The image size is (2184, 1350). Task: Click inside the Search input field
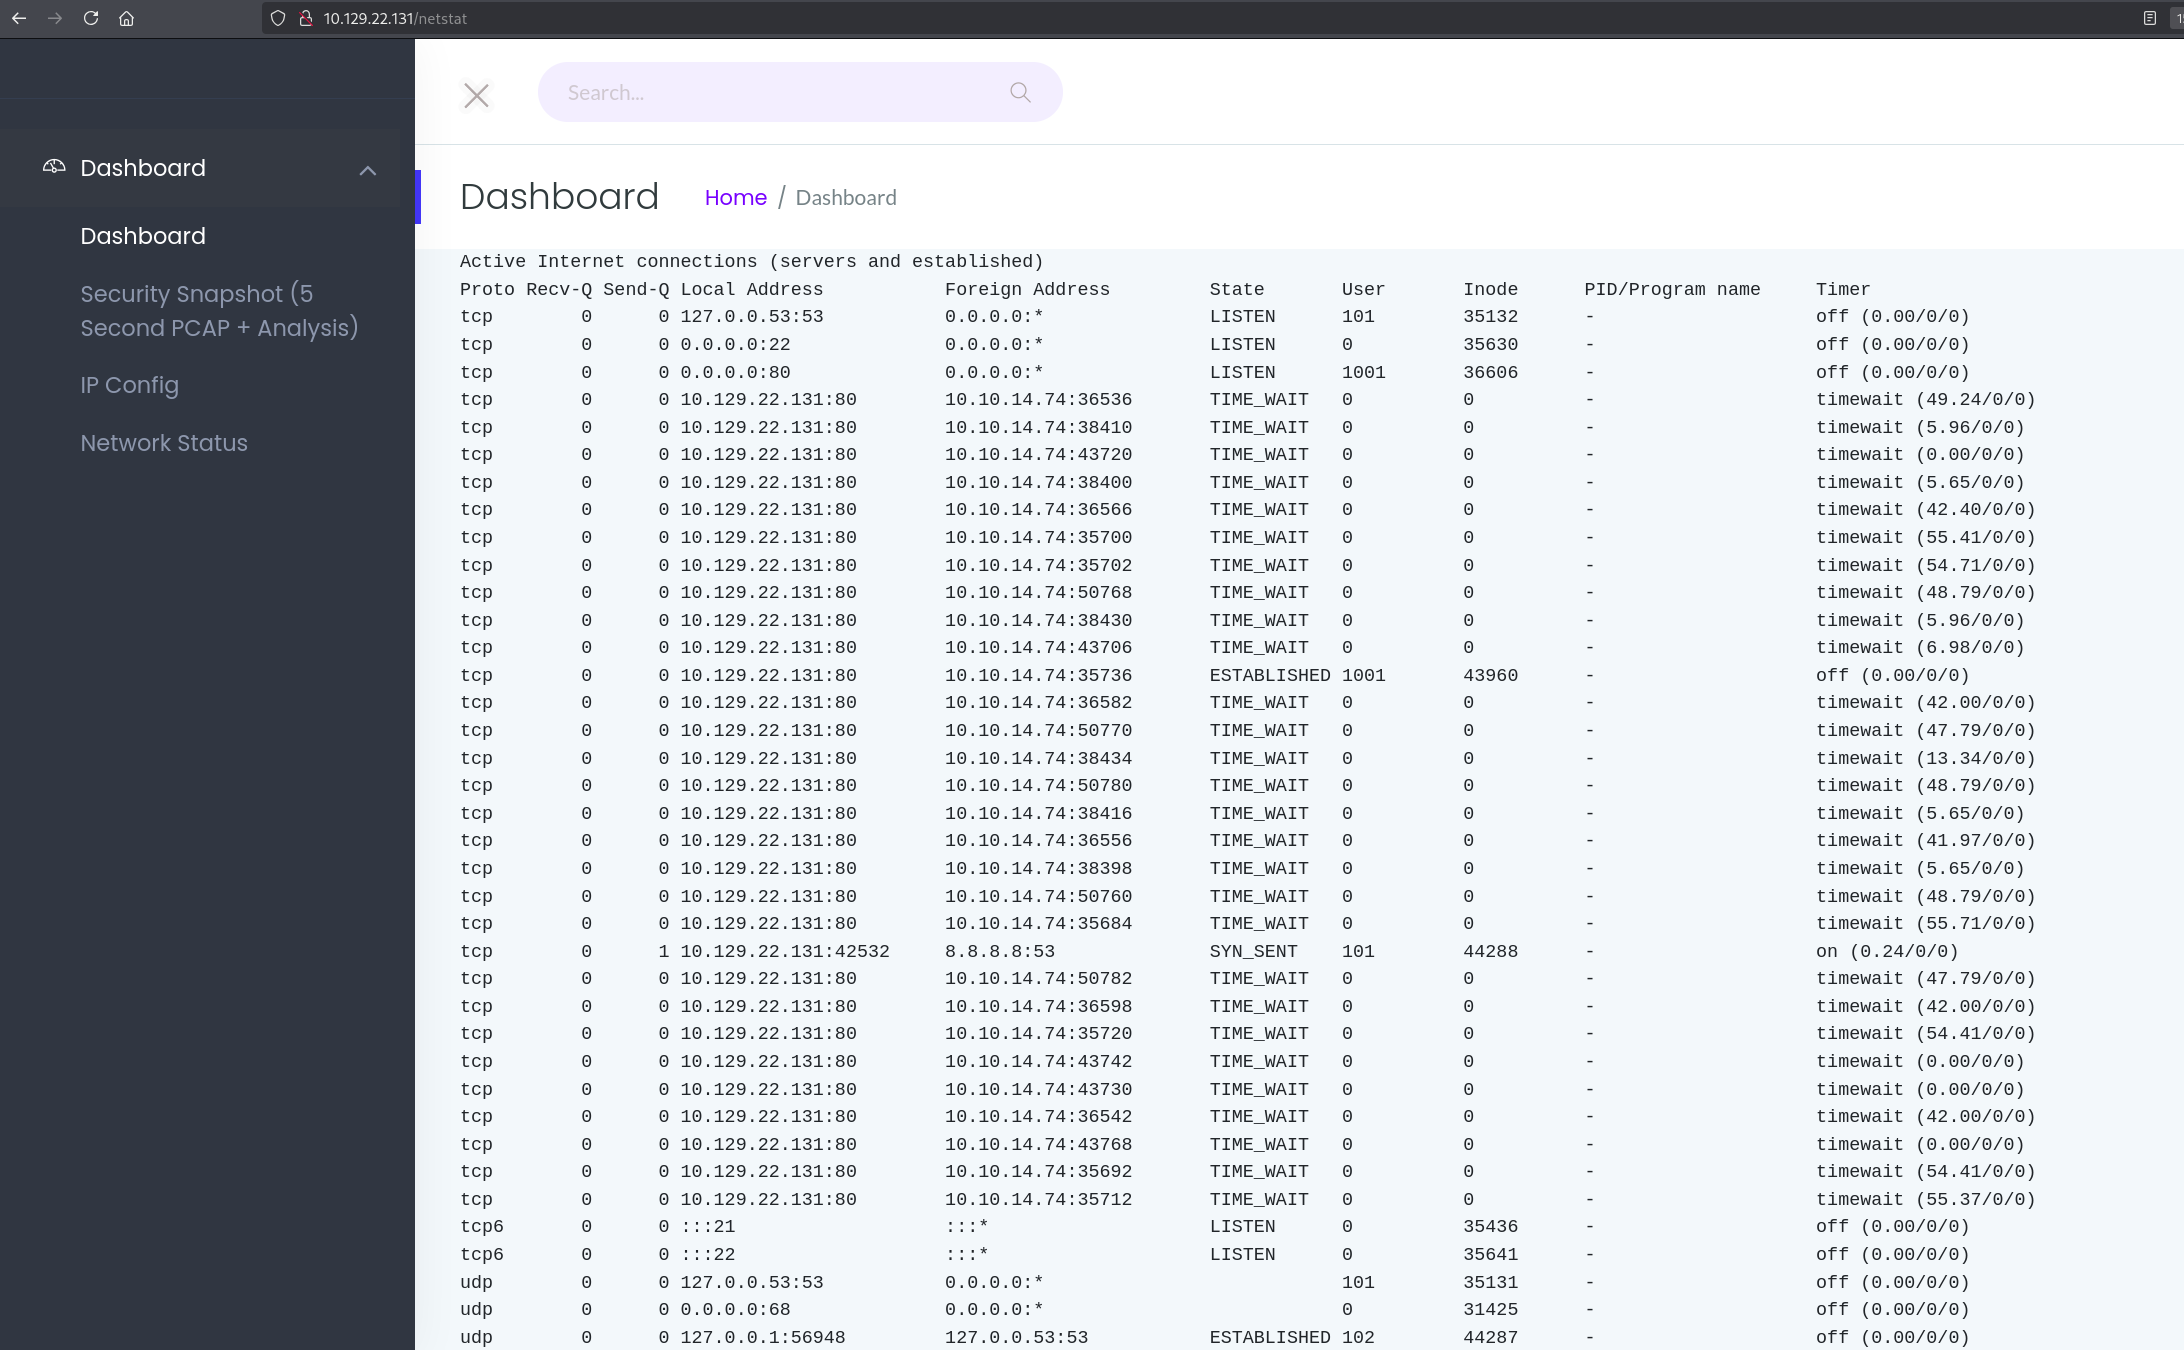760,92
